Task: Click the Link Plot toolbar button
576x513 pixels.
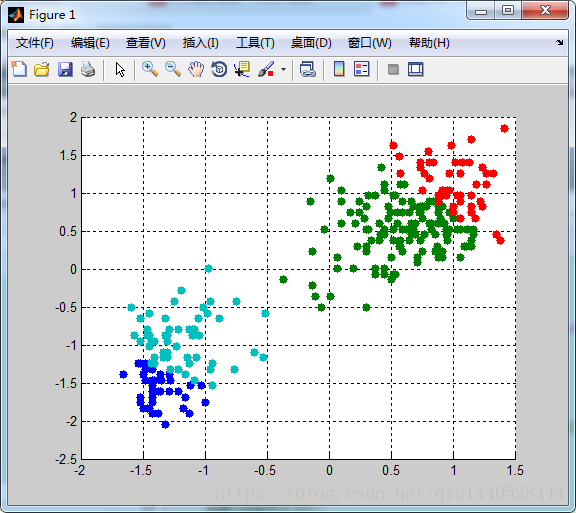Action: point(308,69)
